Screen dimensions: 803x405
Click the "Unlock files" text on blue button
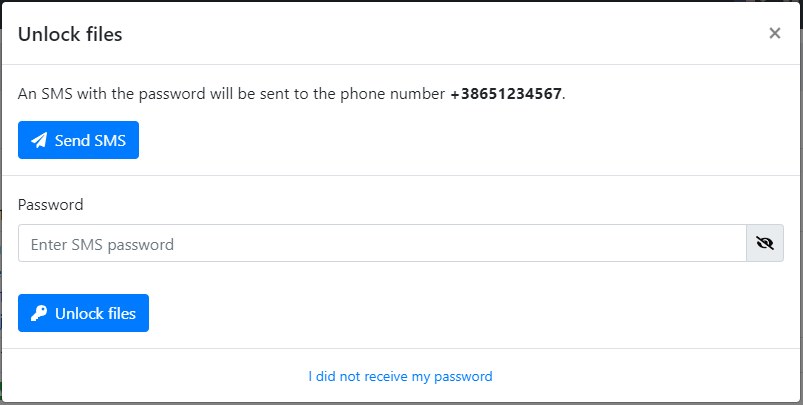(x=95, y=314)
